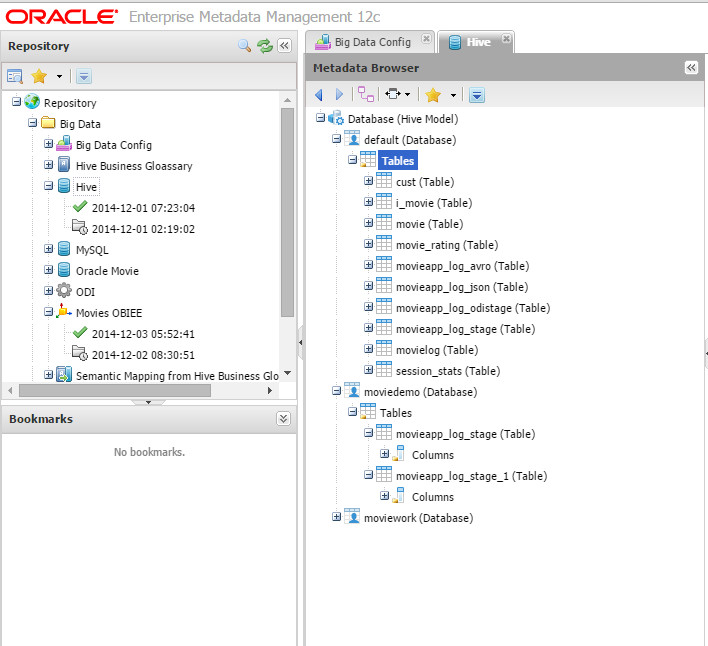Click the Metadata Browser menu options icon
Screen dimensions: 708x646
[477, 95]
